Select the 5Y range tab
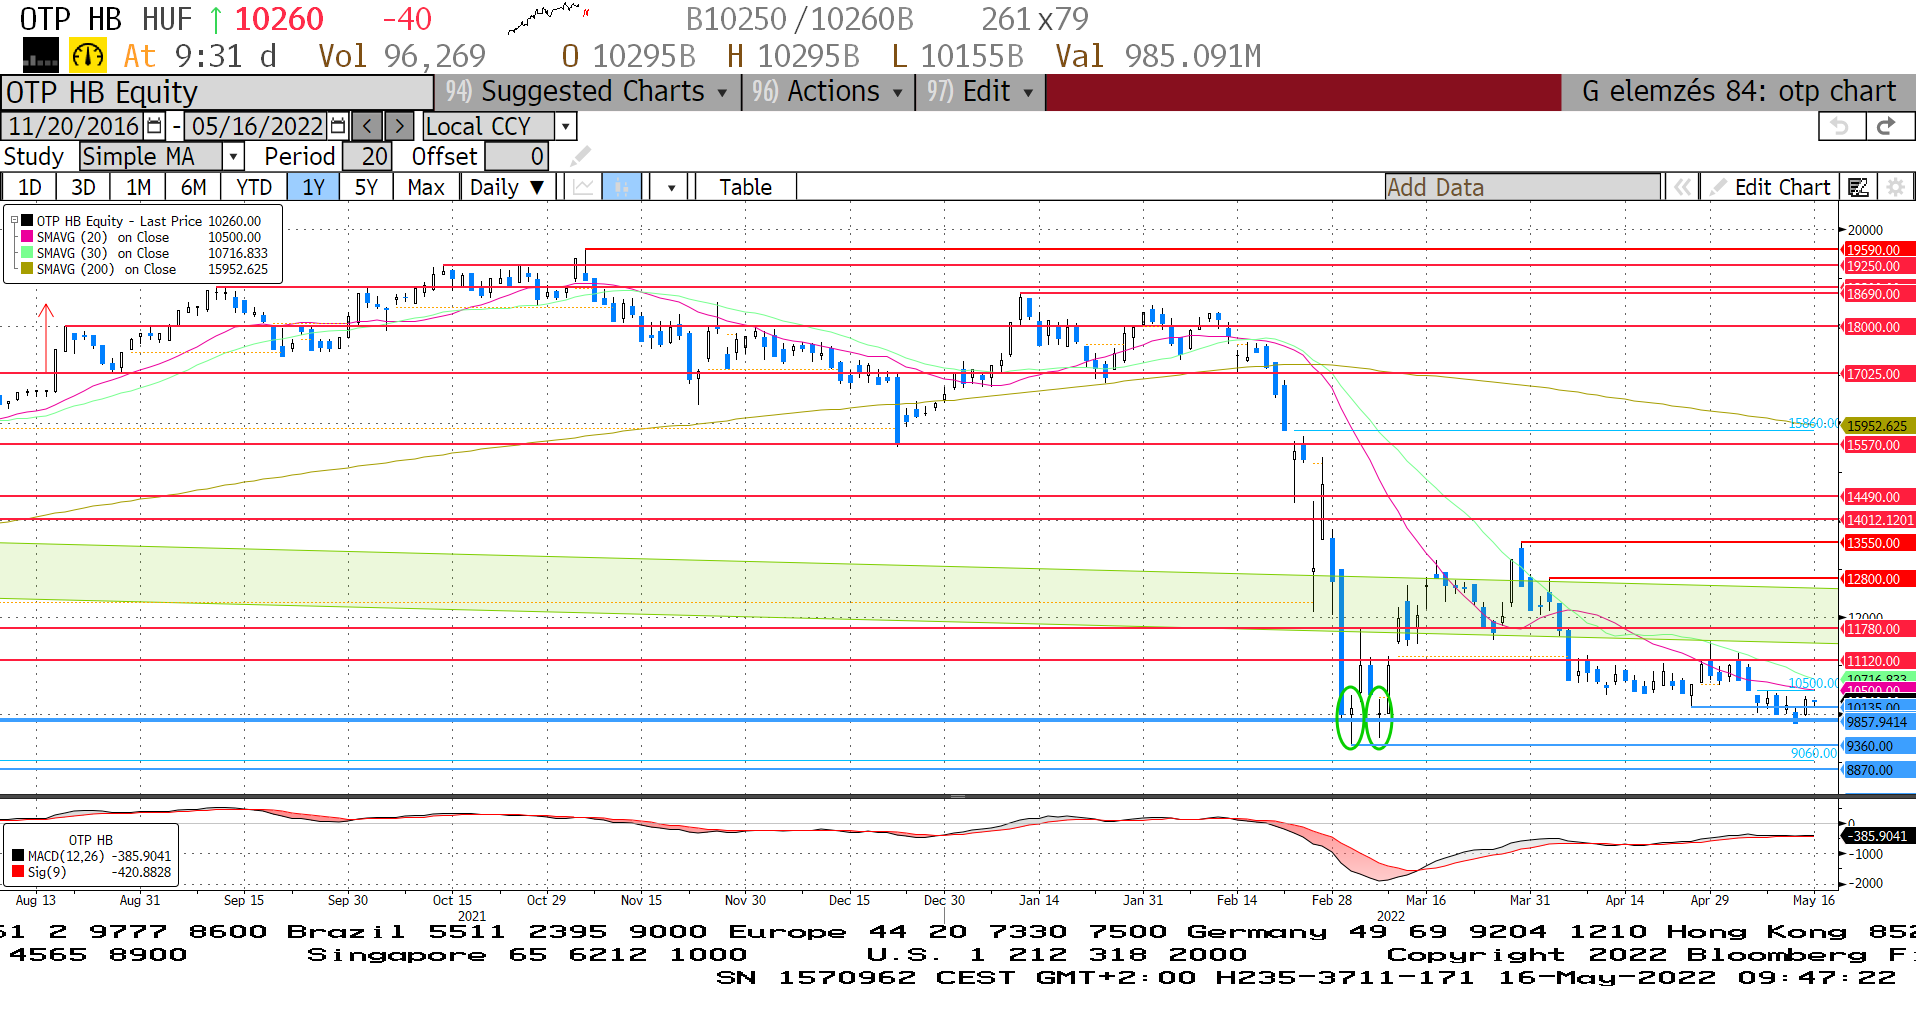The width and height of the screenshot is (1916, 1033). point(366,187)
